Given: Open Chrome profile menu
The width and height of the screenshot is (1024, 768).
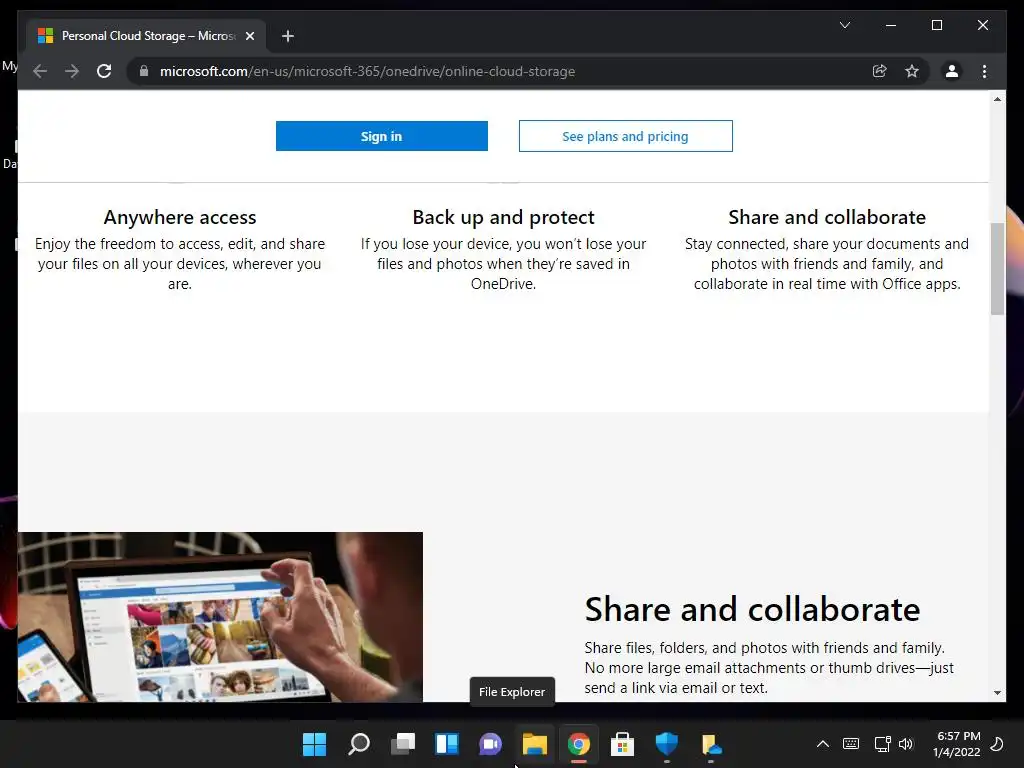Looking at the screenshot, I should pos(952,71).
